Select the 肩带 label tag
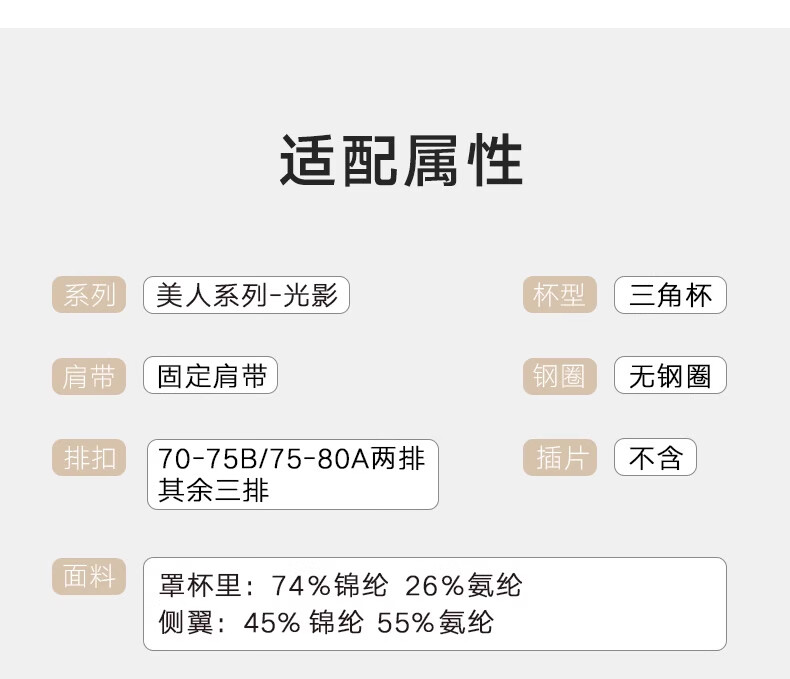This screenshot has width=790, height=679. pos(89,376)
